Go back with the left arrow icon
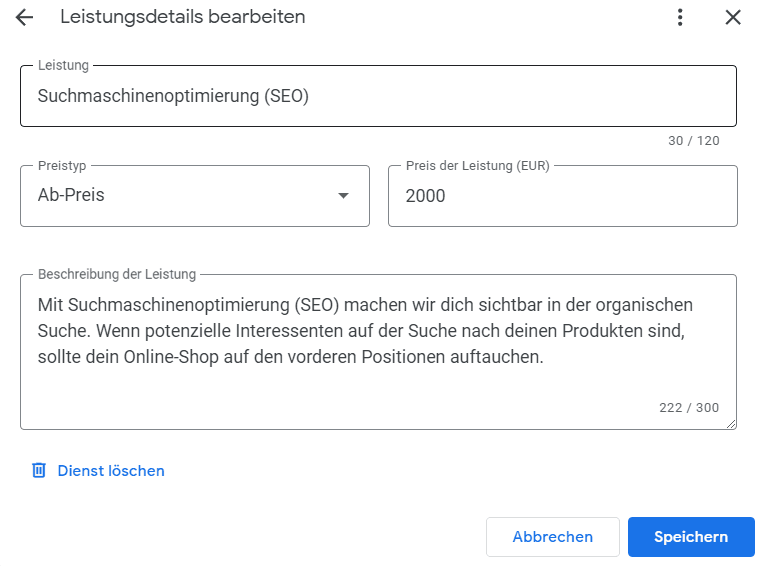 point(24,17)
